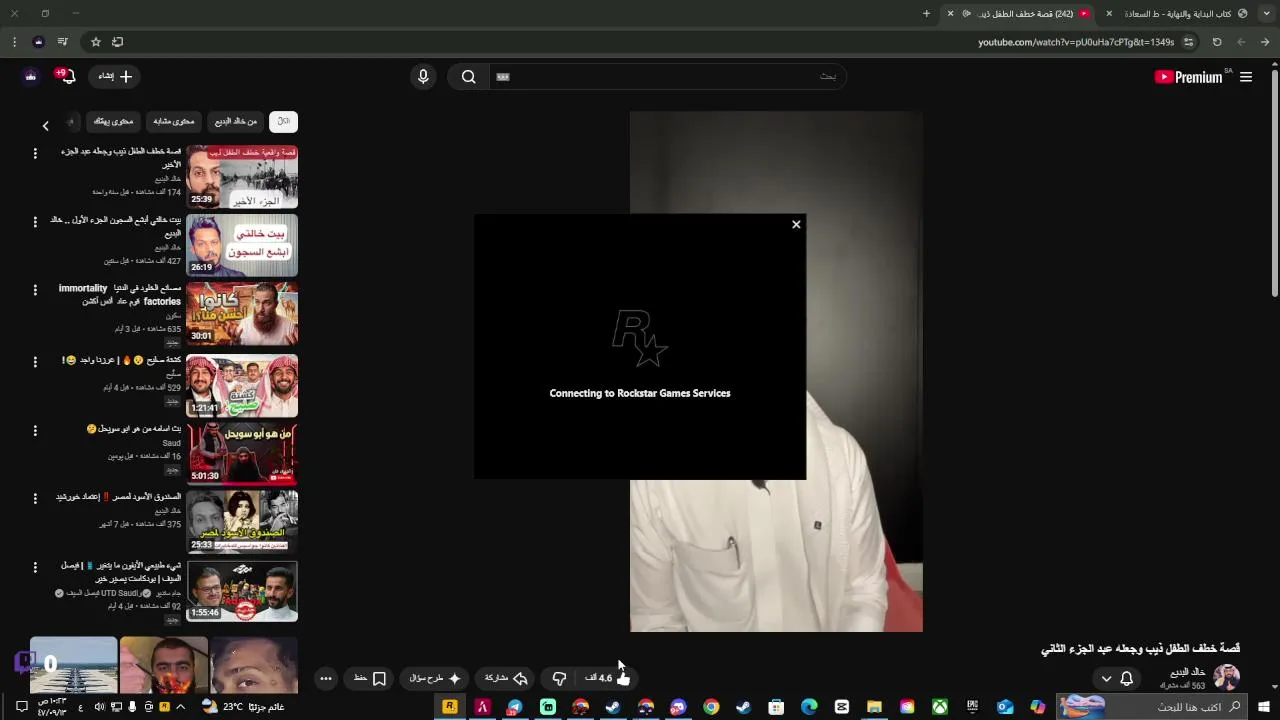Open the YouTube إنشاء create button
This screenshot has width=1280, height=720.
tap(115, 77)
